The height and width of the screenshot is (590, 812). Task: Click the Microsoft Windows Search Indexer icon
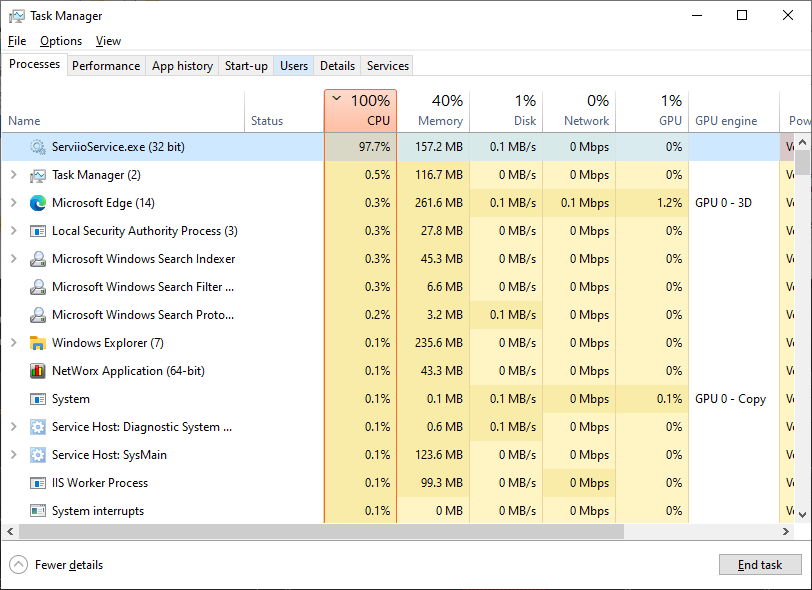tap(38, 259)
